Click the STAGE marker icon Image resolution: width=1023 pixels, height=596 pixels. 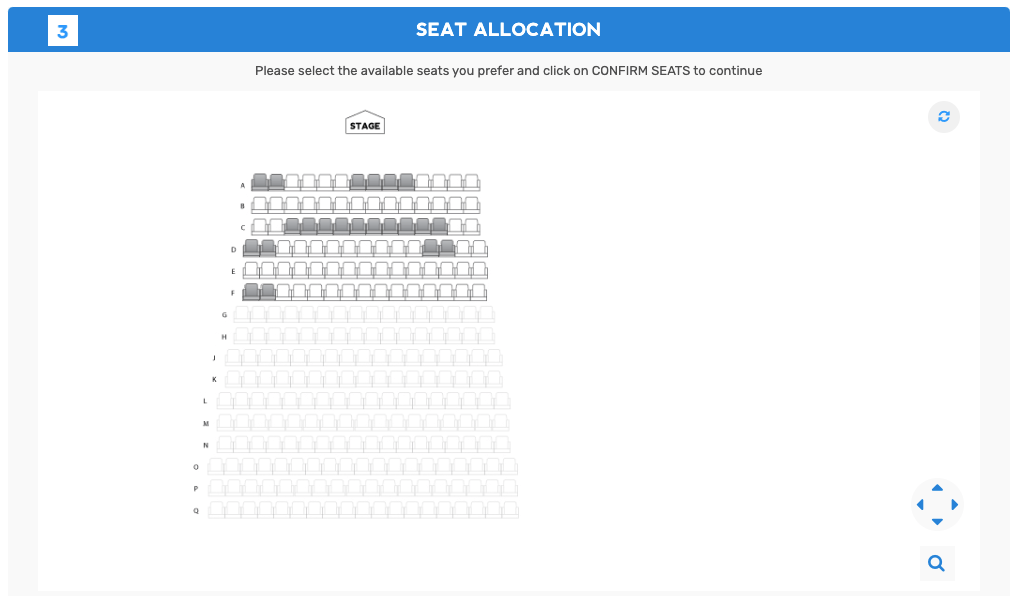coord(365,123)
